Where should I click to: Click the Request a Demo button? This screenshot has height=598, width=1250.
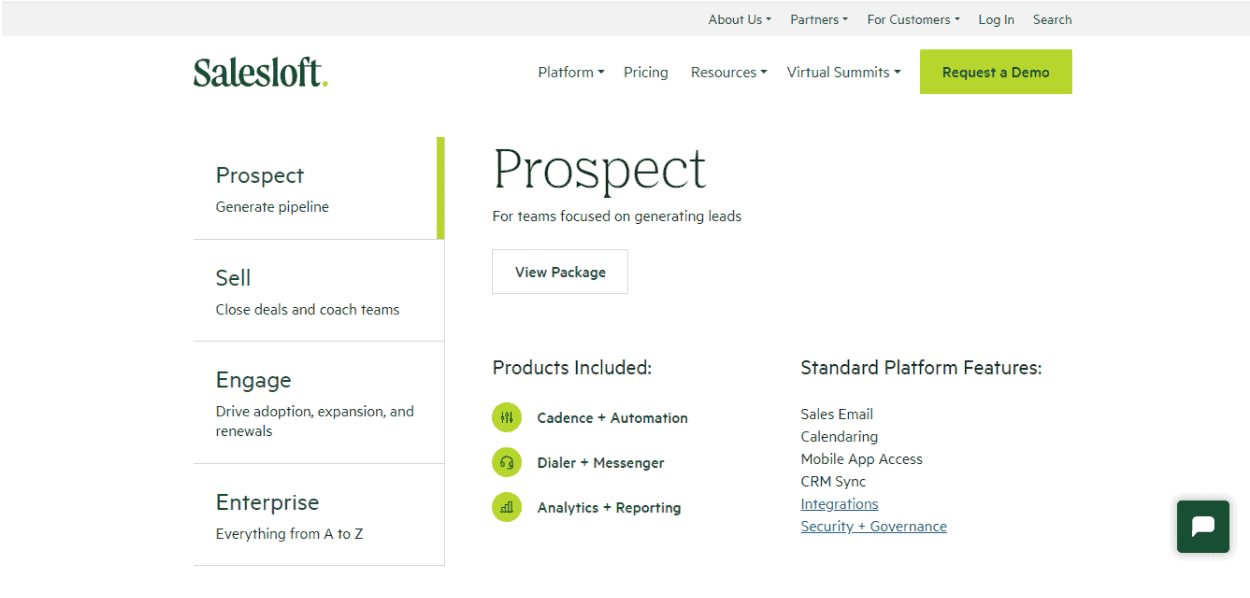coord(996,72)
